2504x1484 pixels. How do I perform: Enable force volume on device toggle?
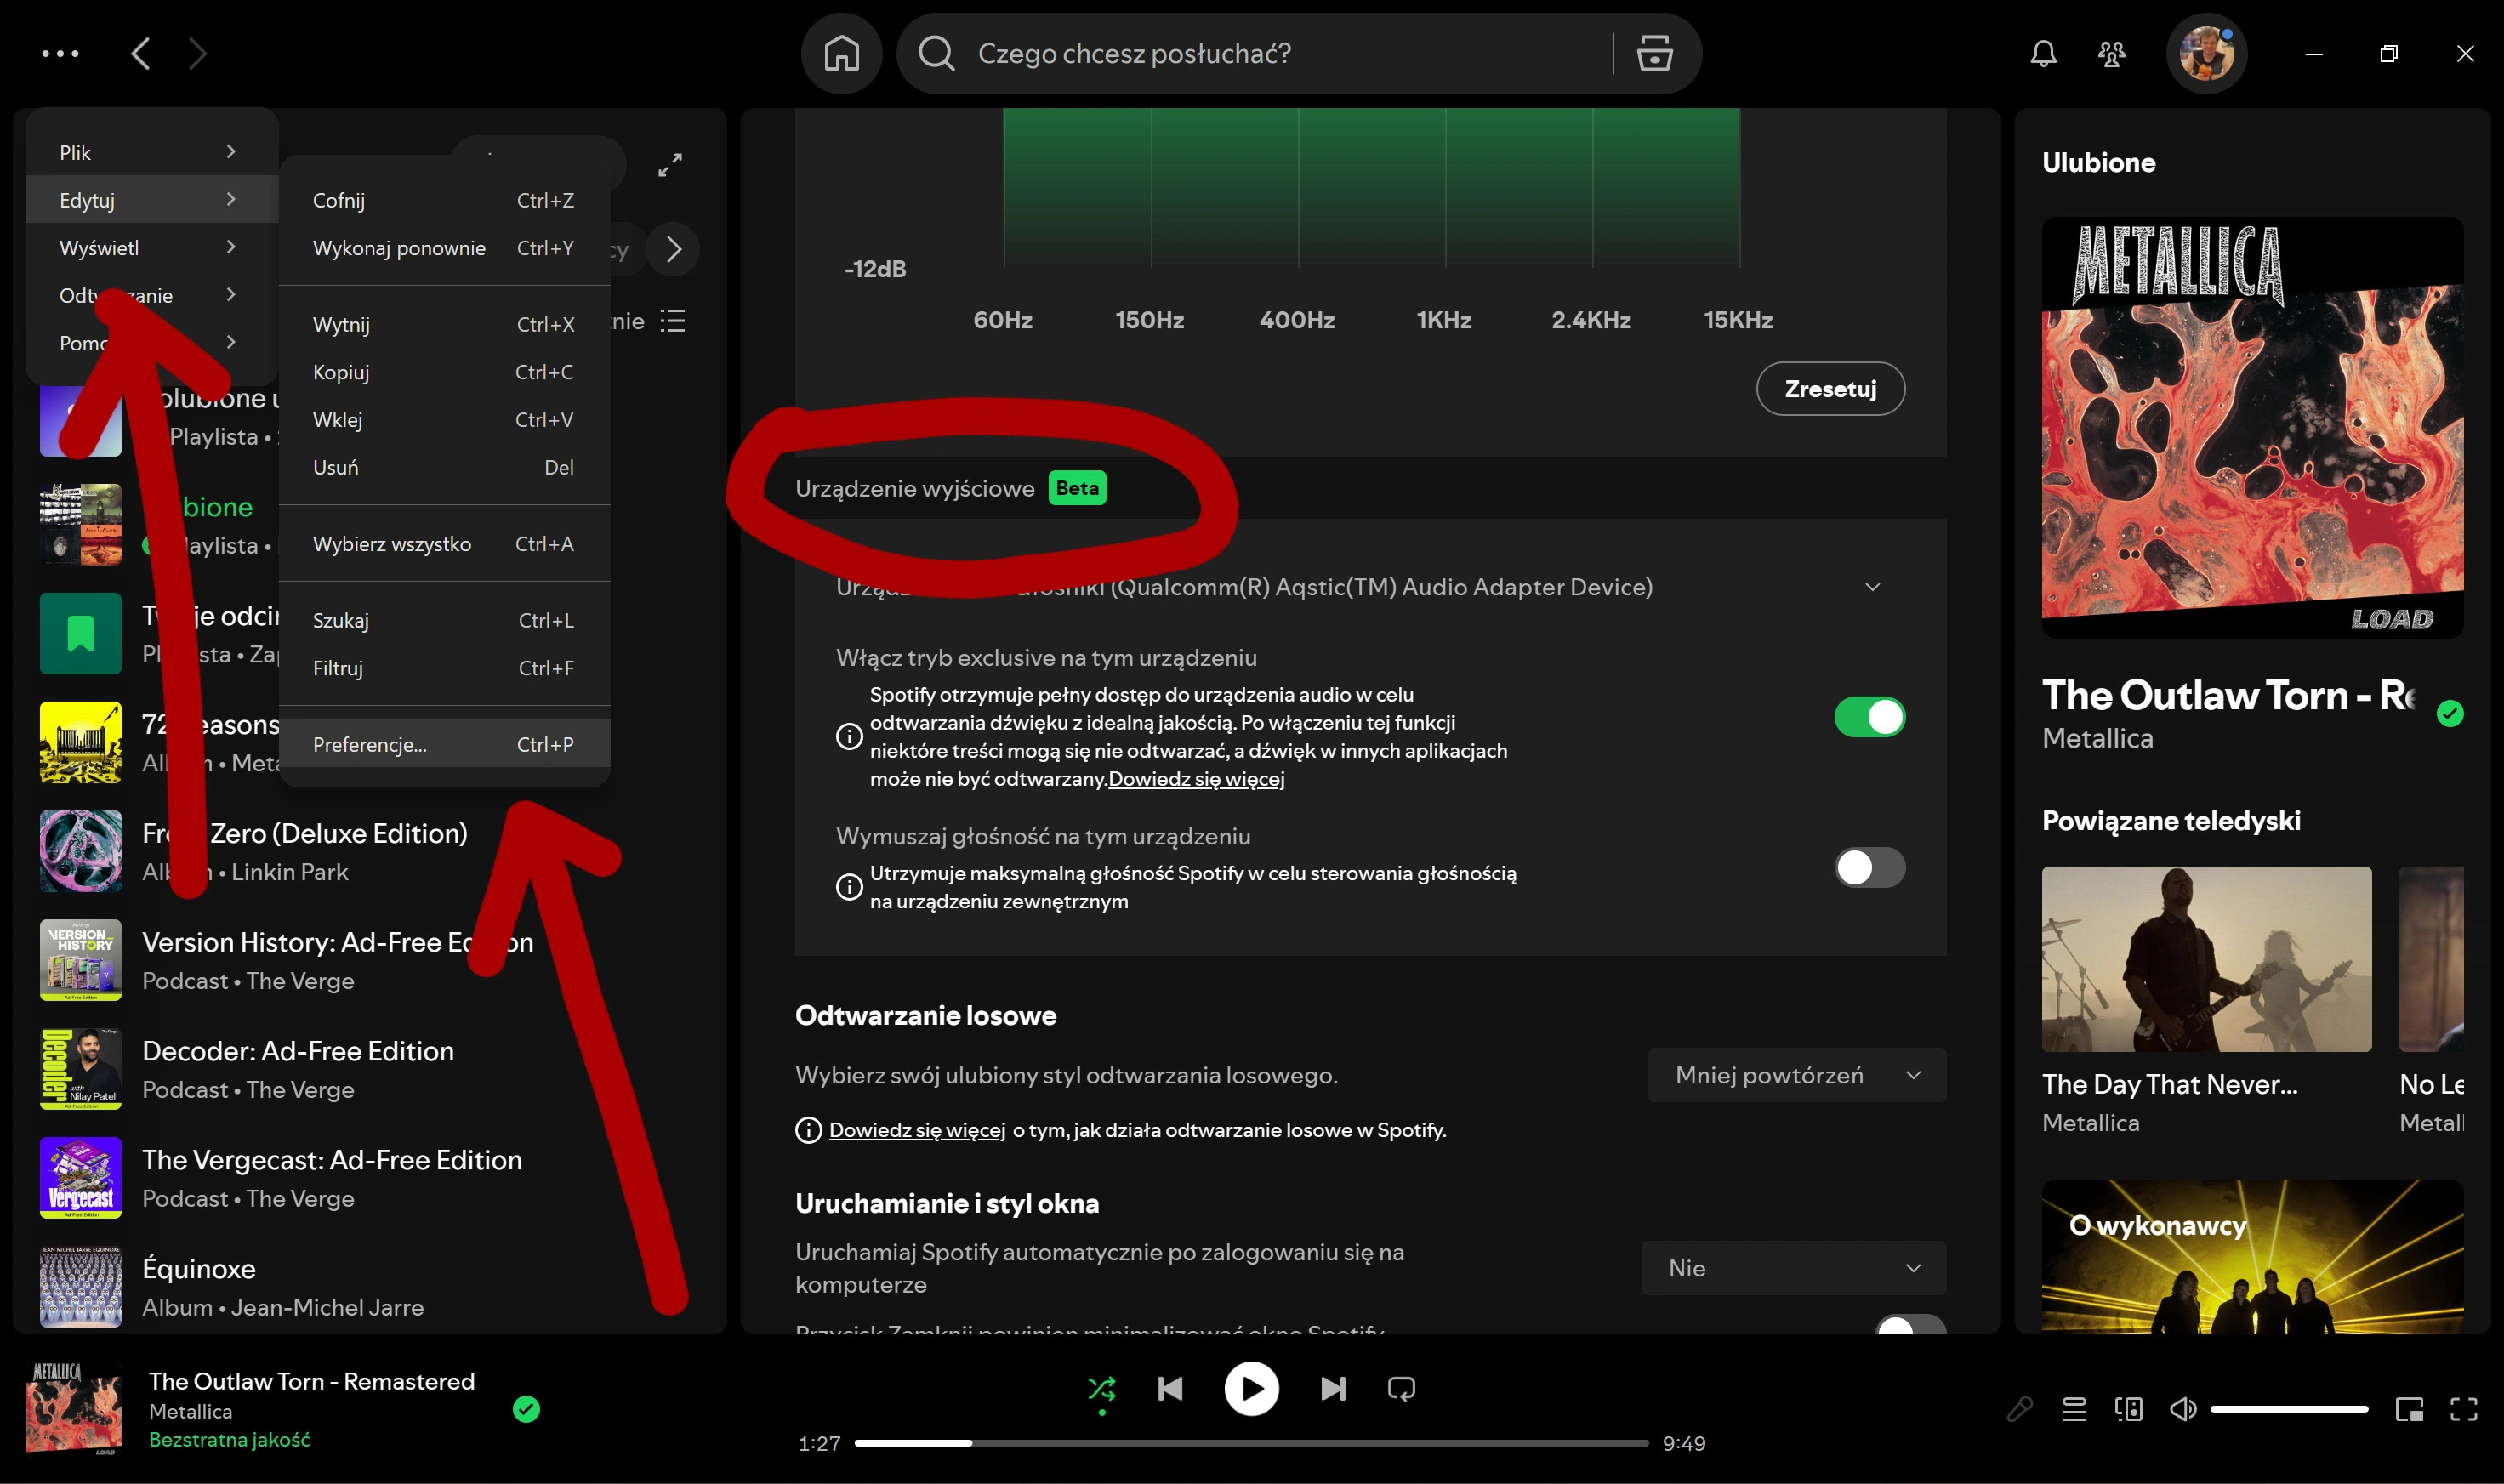1869,867
